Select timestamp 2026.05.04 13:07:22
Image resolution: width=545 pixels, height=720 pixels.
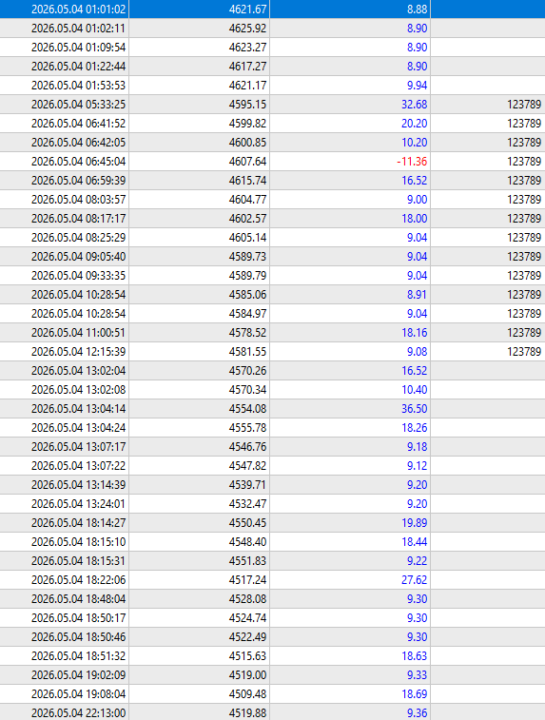78,466
